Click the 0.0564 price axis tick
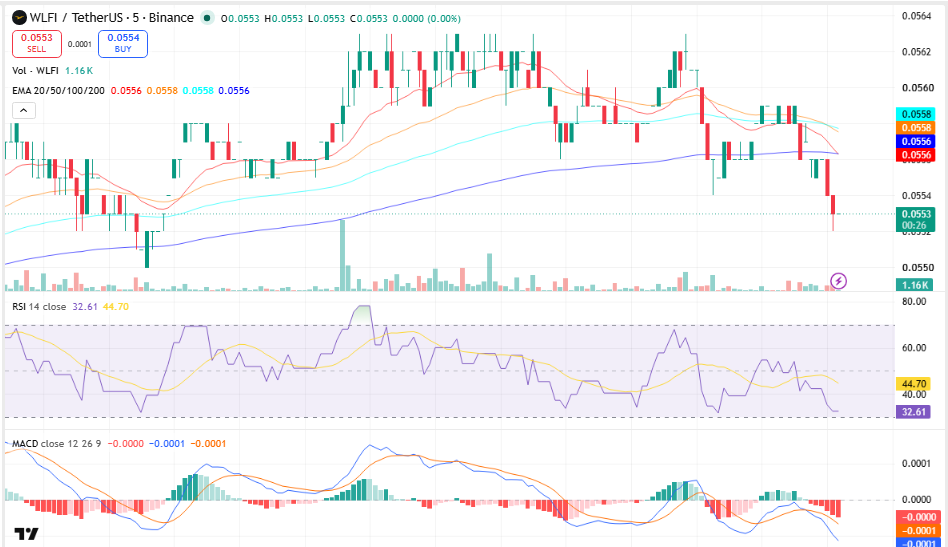 tap(917, 16)
